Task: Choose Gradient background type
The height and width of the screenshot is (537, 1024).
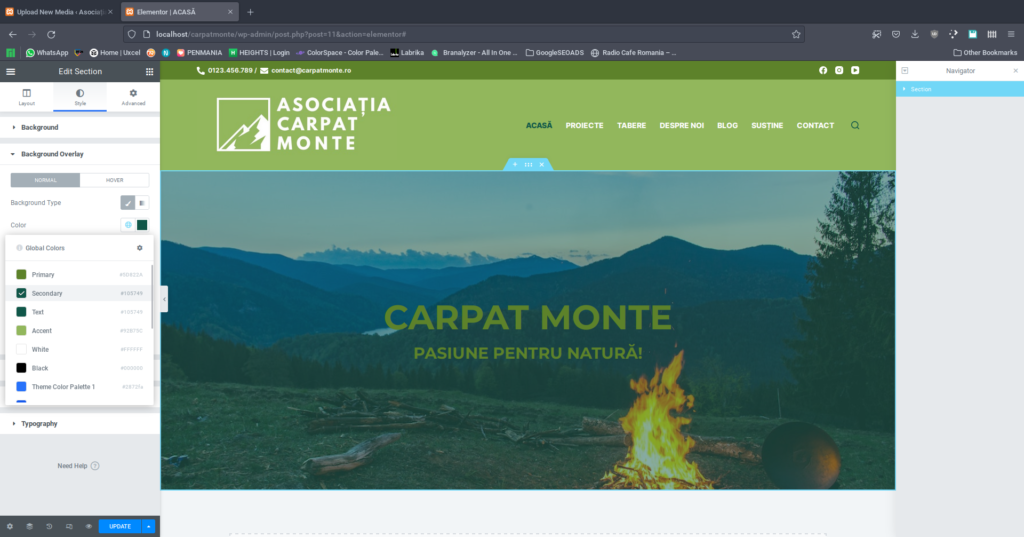Action: [142, 203]
